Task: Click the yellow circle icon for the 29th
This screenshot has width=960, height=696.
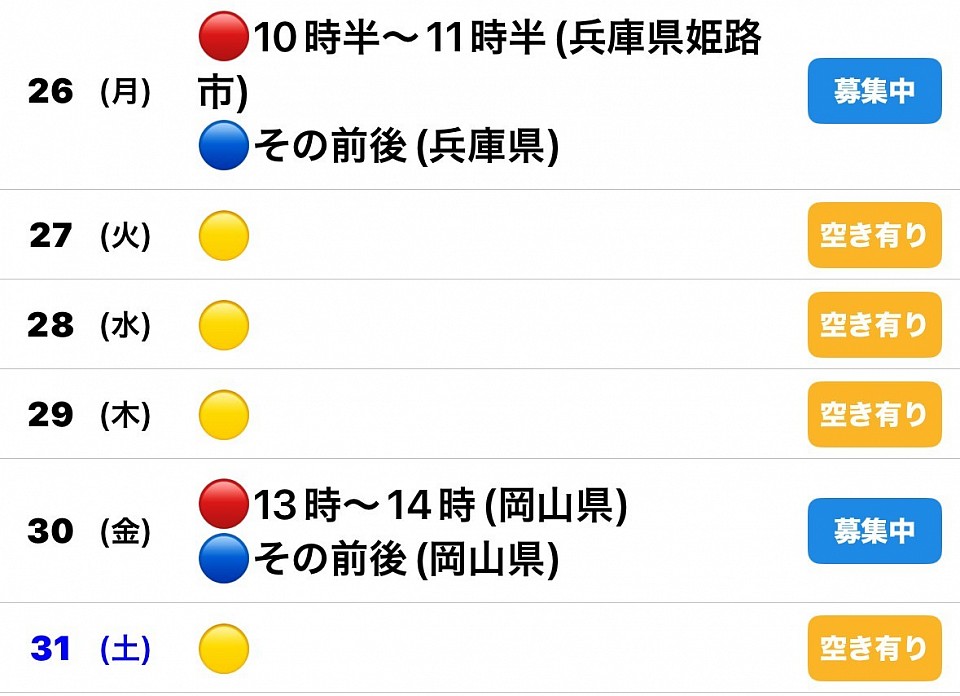Action: pyautogui.click(x=223, y=415)
